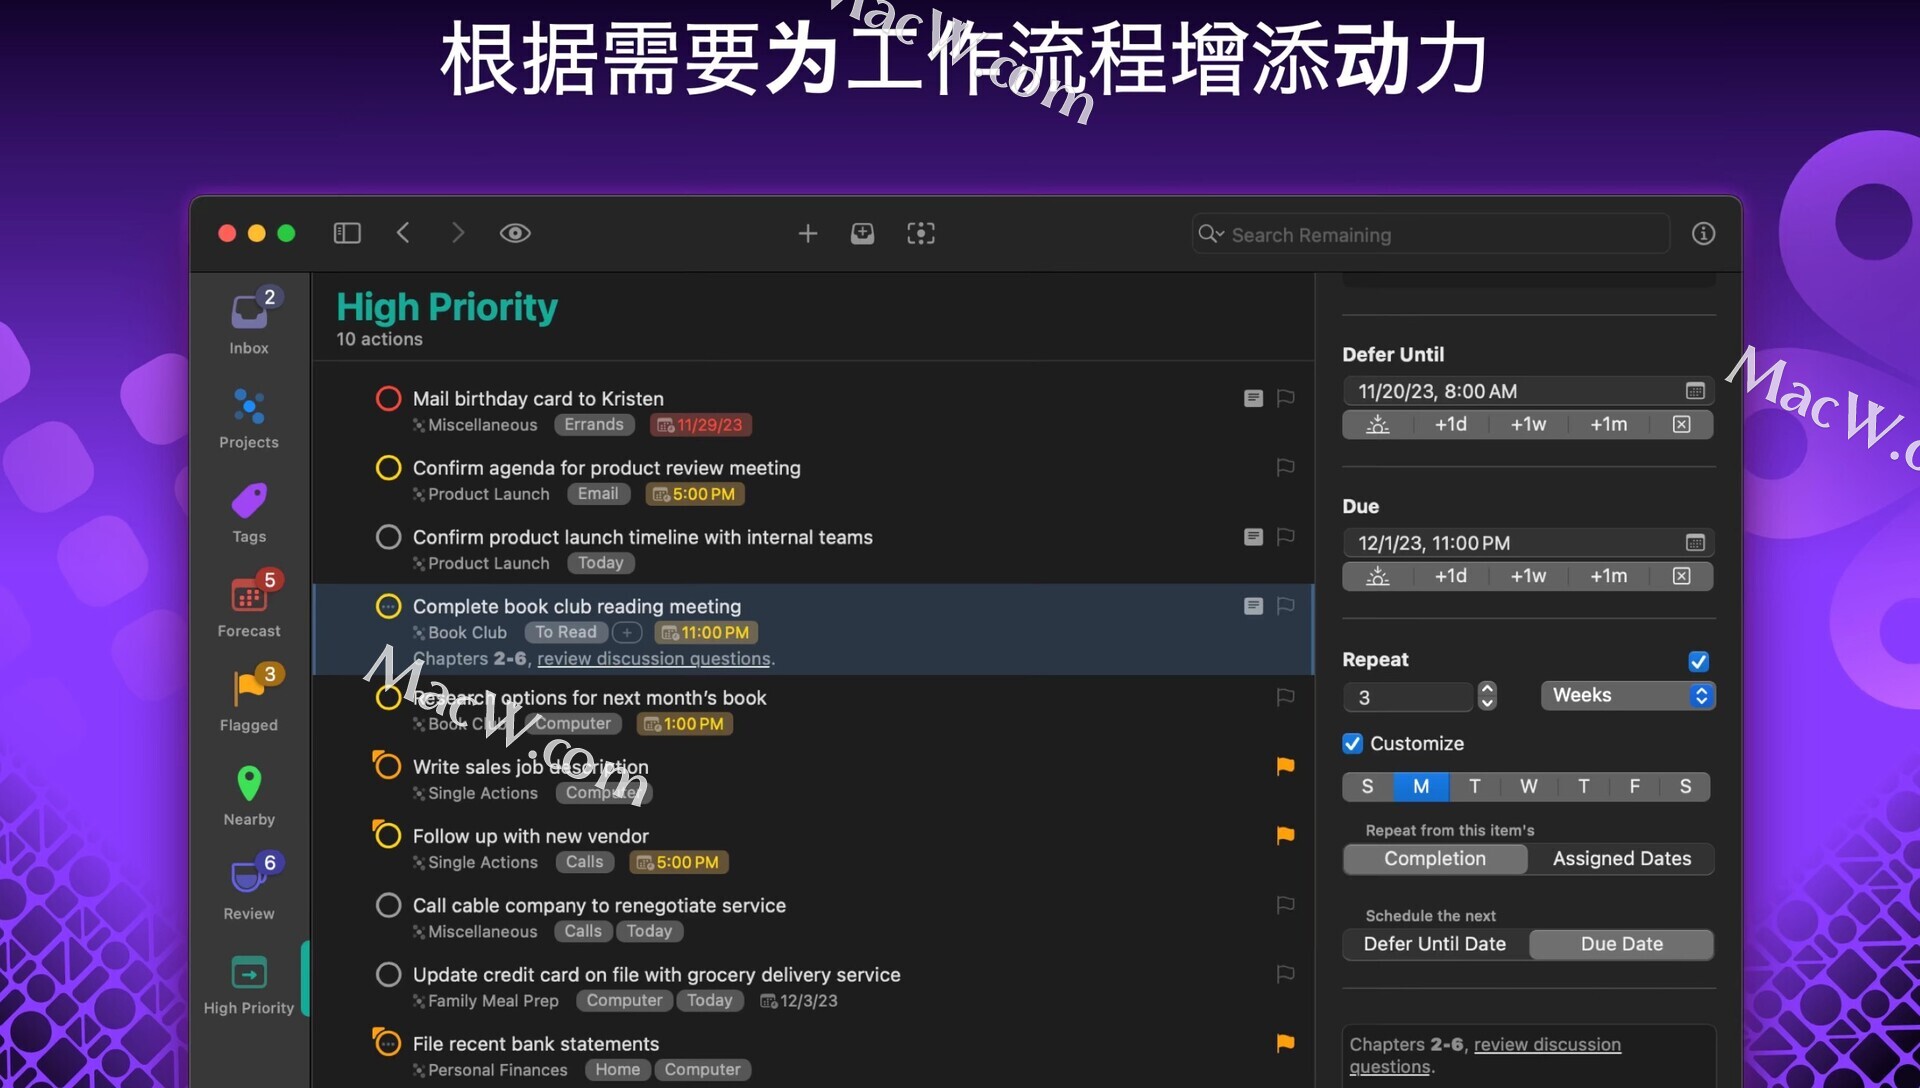Select the Assigned Dates segment
The height and width of the screenshot is (1088, 1920).
point(1621,859)
